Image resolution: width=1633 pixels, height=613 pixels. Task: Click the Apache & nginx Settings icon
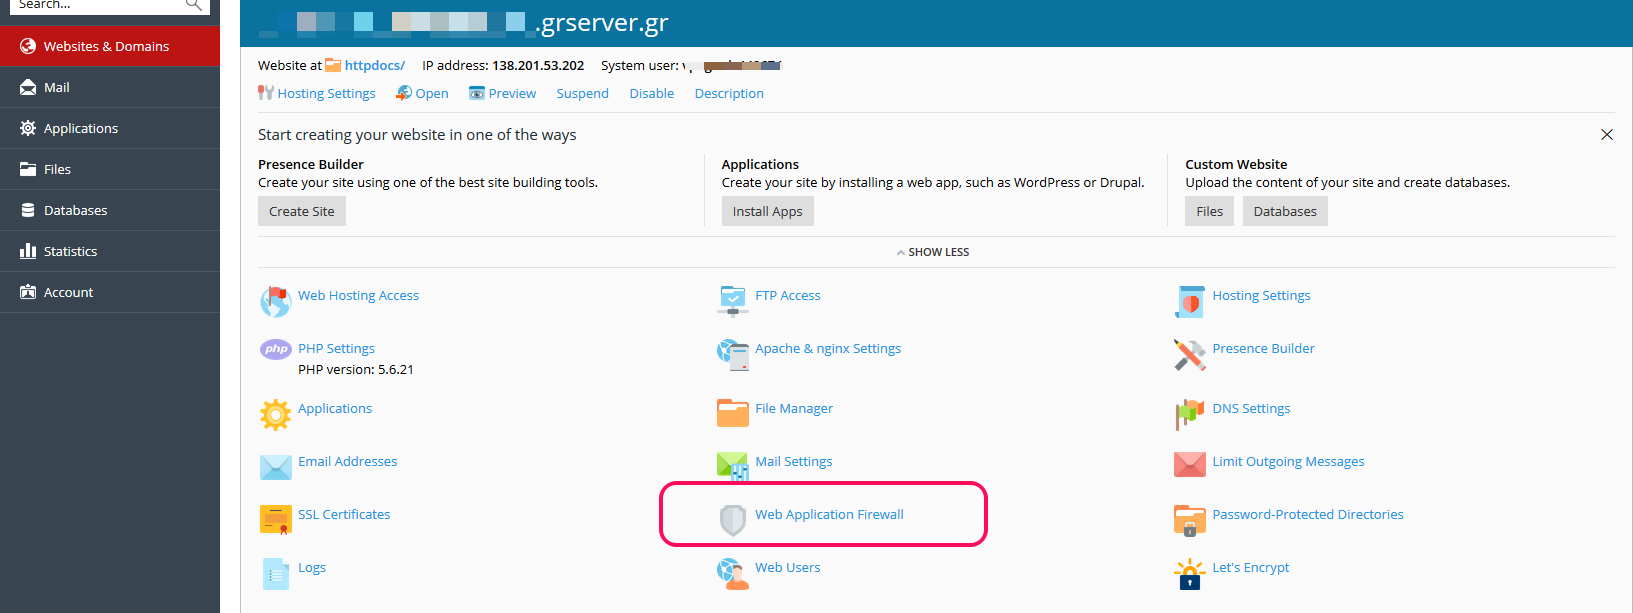click(733, 354)
